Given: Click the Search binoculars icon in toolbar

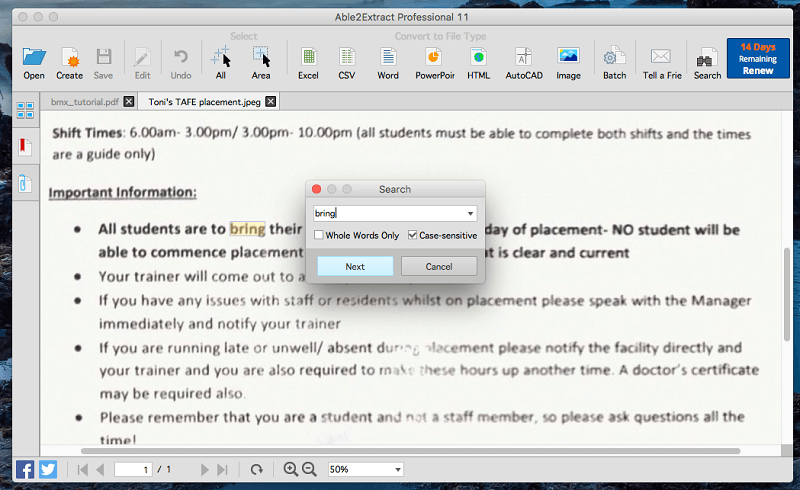Looking at the screenshot, I should 707,58.
